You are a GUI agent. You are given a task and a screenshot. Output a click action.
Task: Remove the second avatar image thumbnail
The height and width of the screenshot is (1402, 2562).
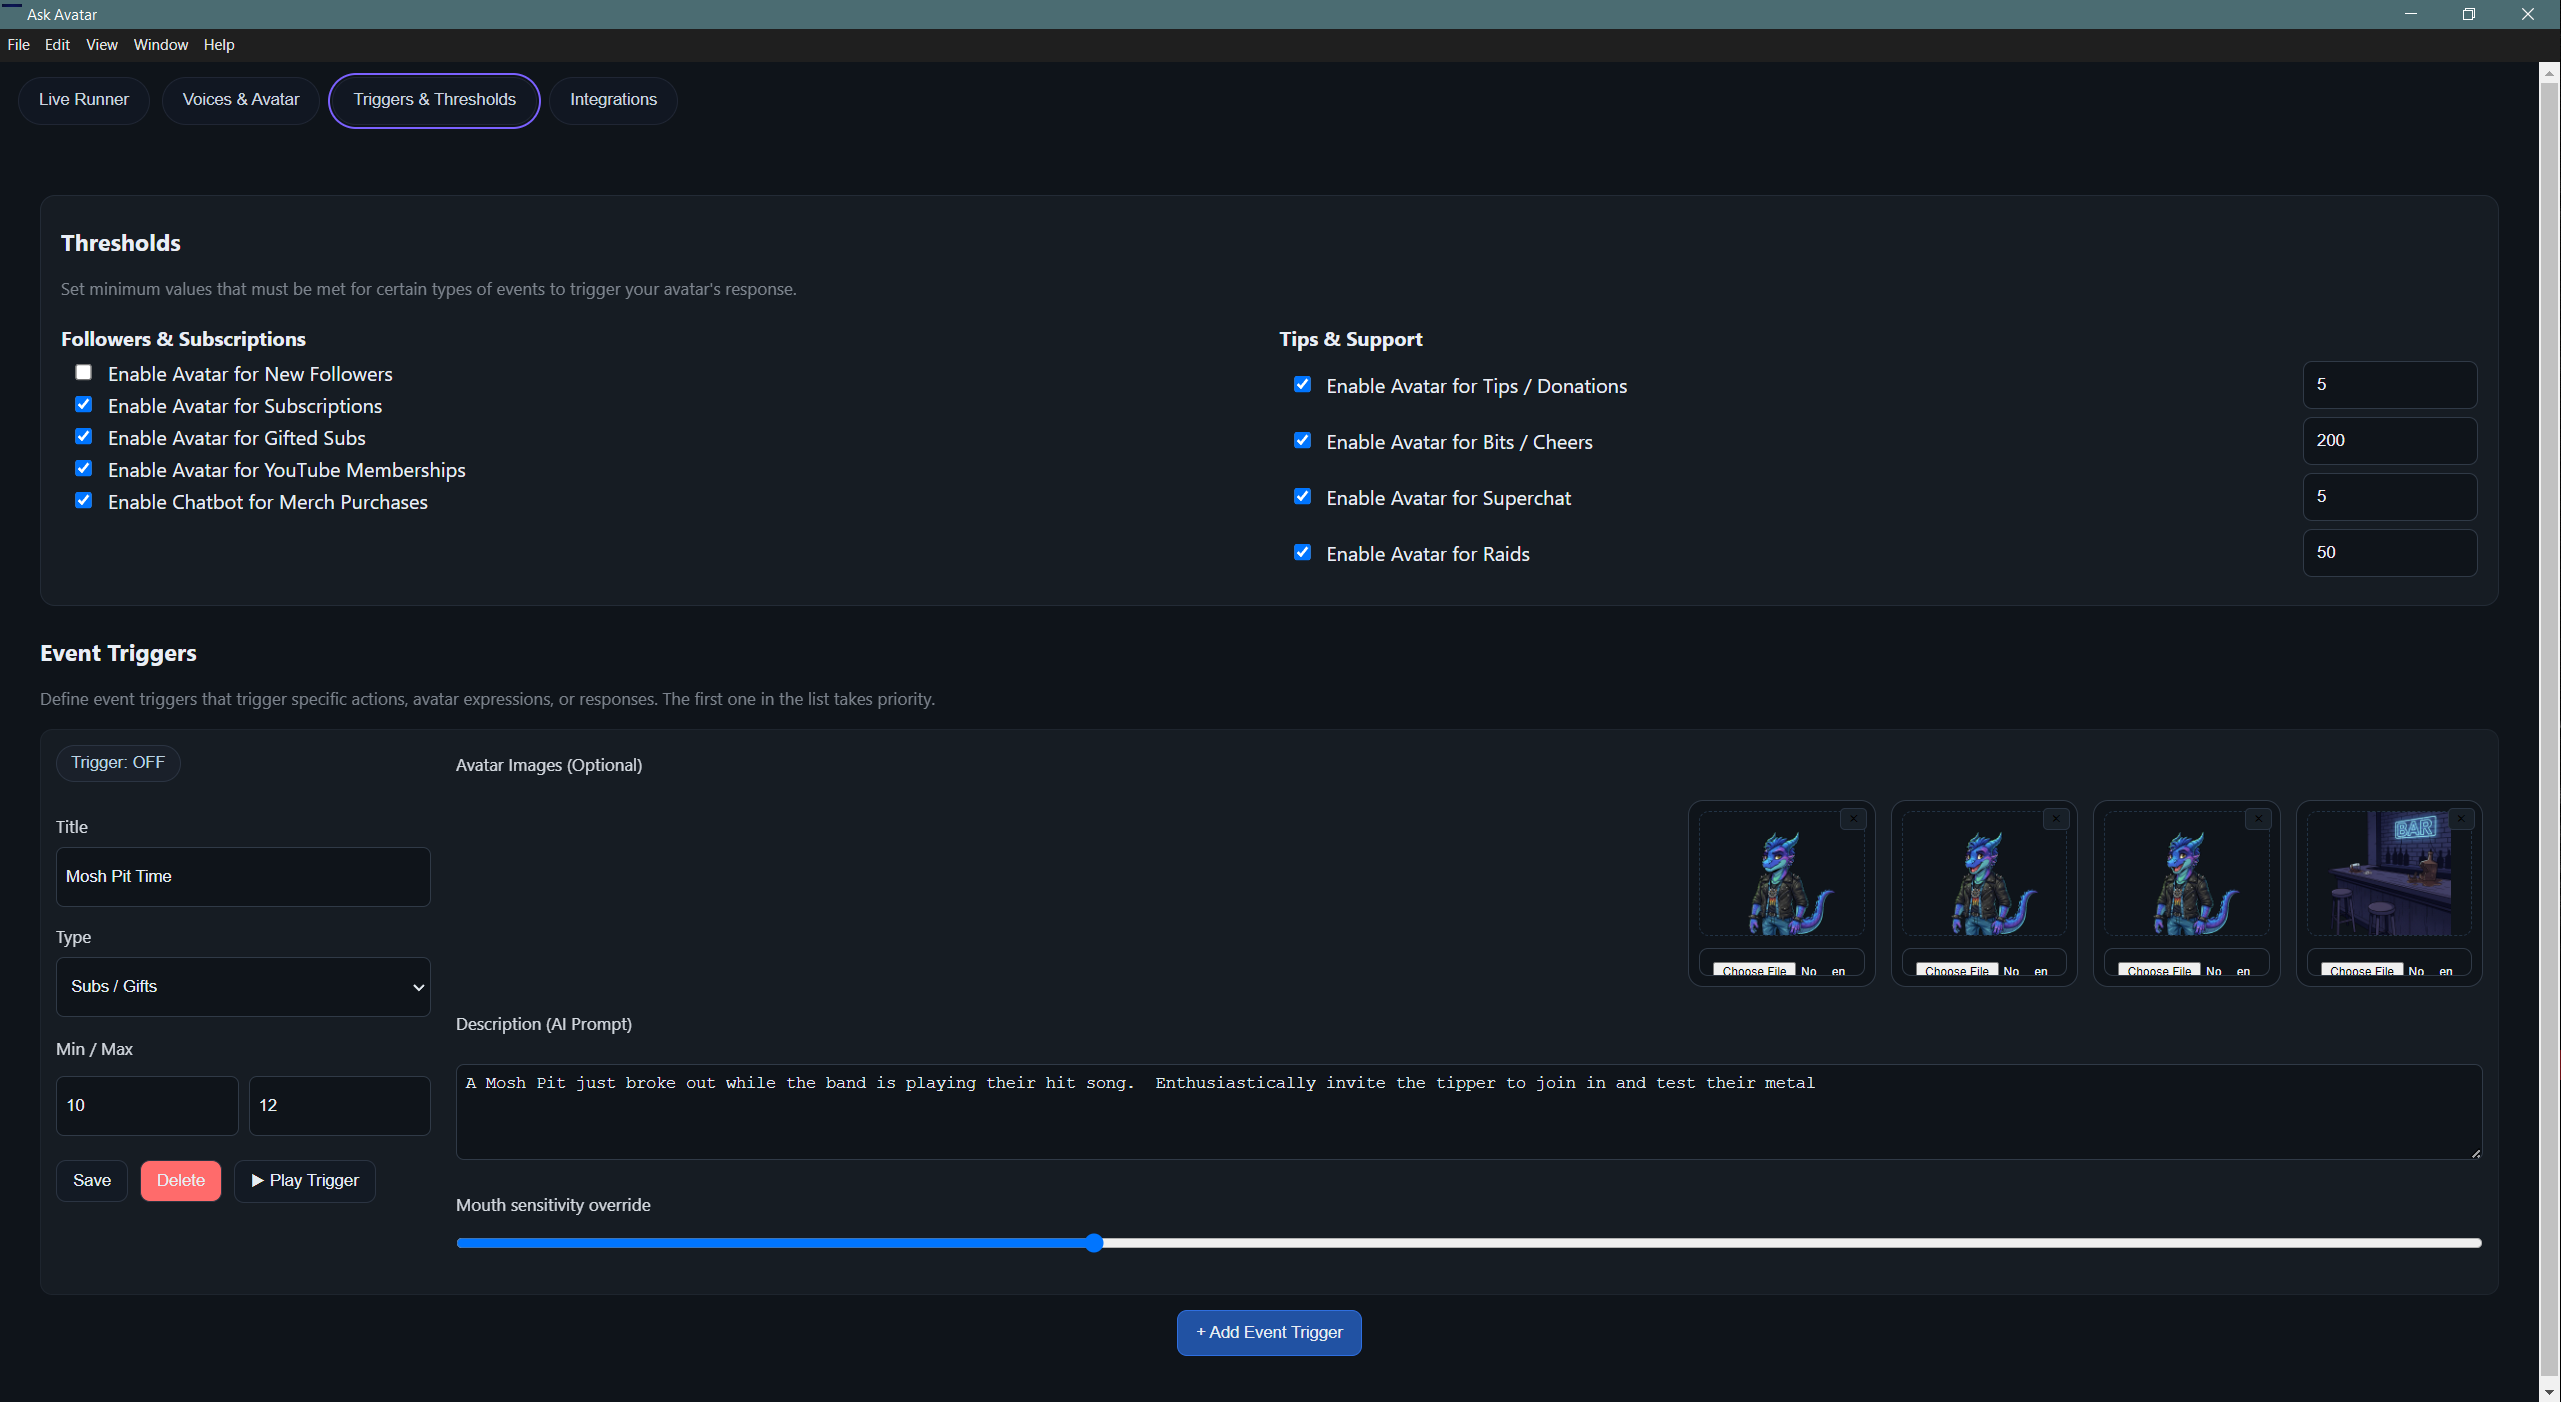tap(2055, 818)
